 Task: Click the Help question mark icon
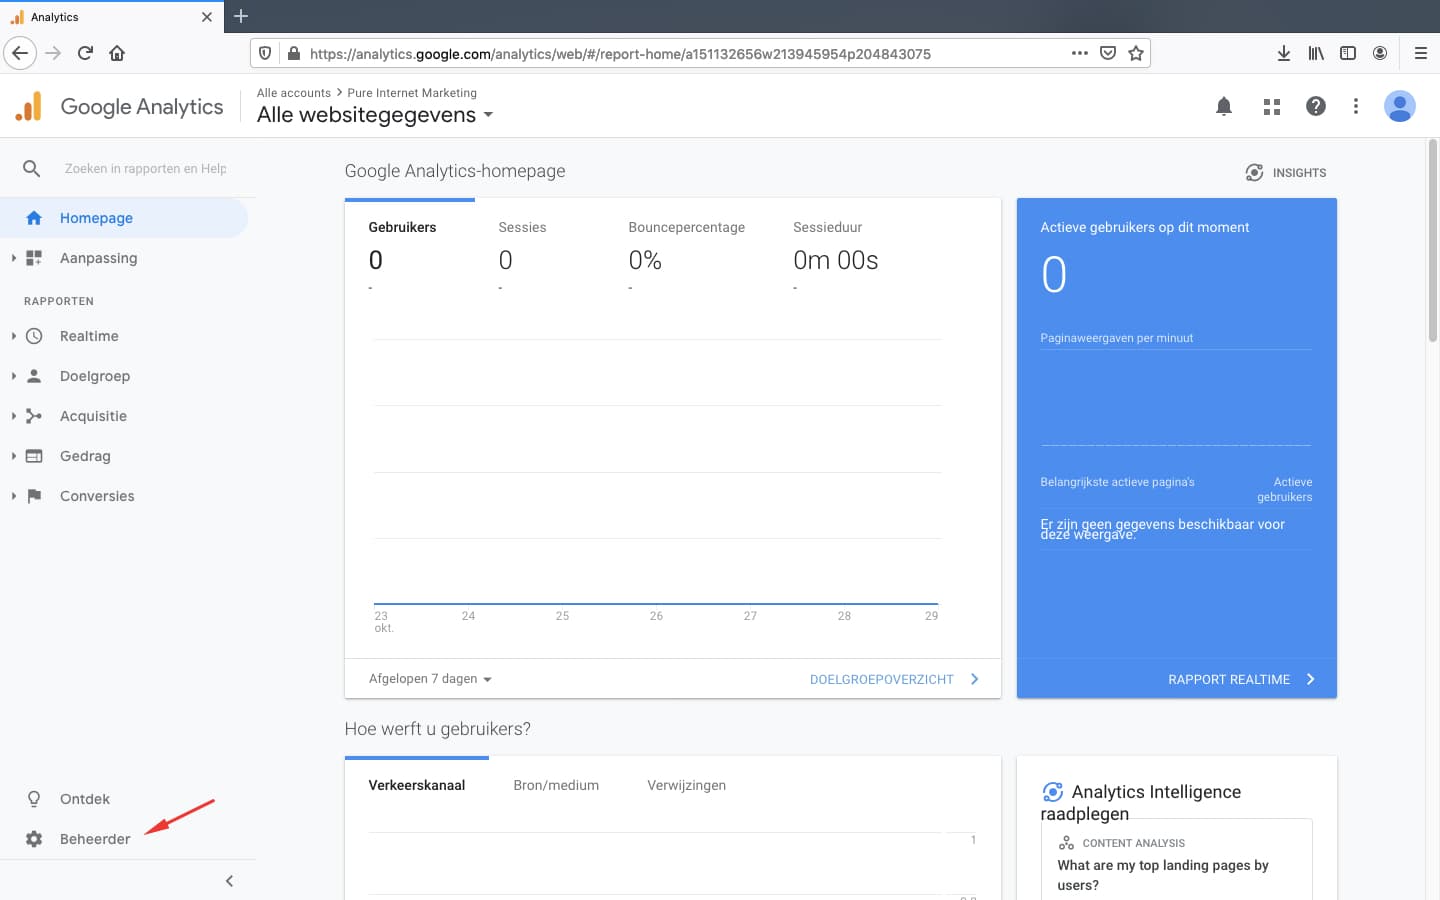(1316, 106)
